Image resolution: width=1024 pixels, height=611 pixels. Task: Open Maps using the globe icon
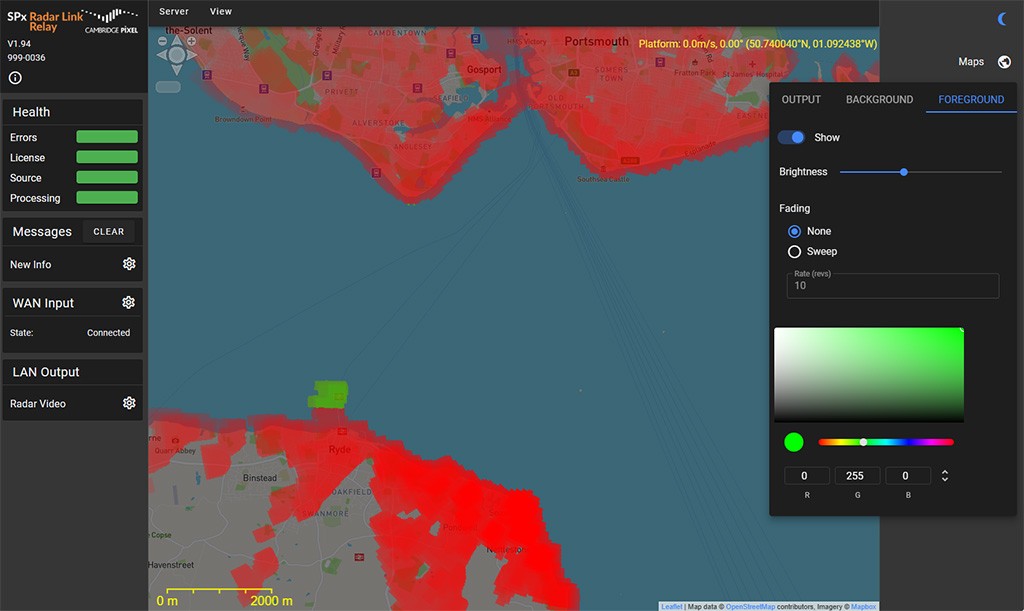pos(1004,61)
